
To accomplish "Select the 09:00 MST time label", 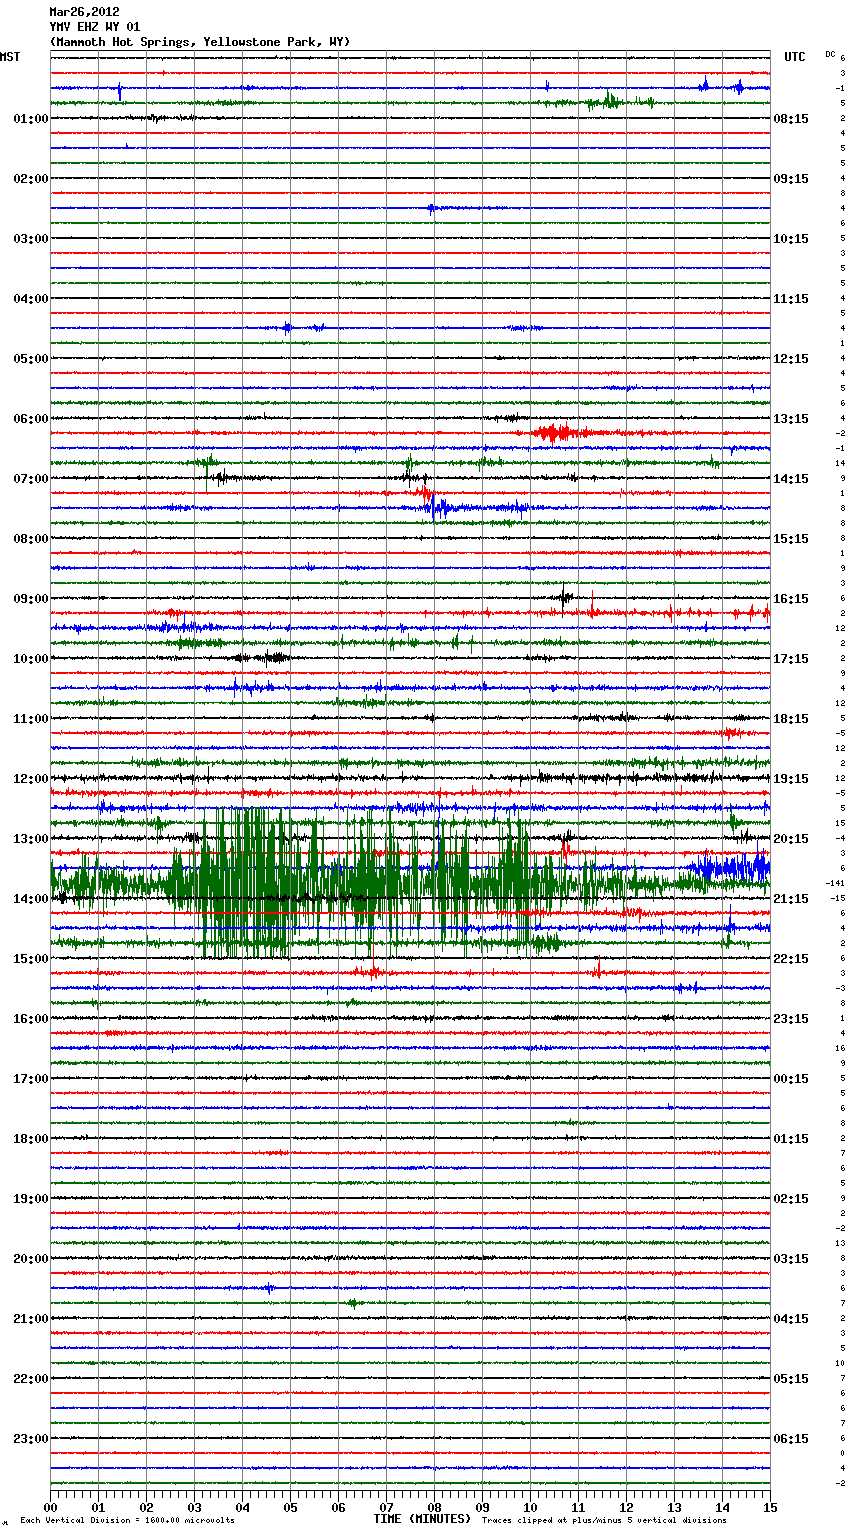I will point(30,599).
